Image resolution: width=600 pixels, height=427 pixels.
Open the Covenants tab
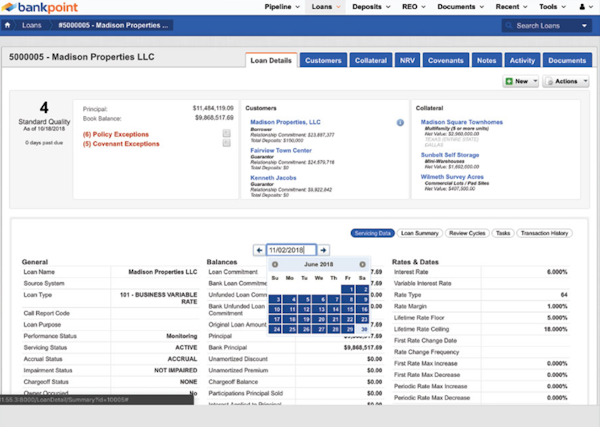pos(447,60)
